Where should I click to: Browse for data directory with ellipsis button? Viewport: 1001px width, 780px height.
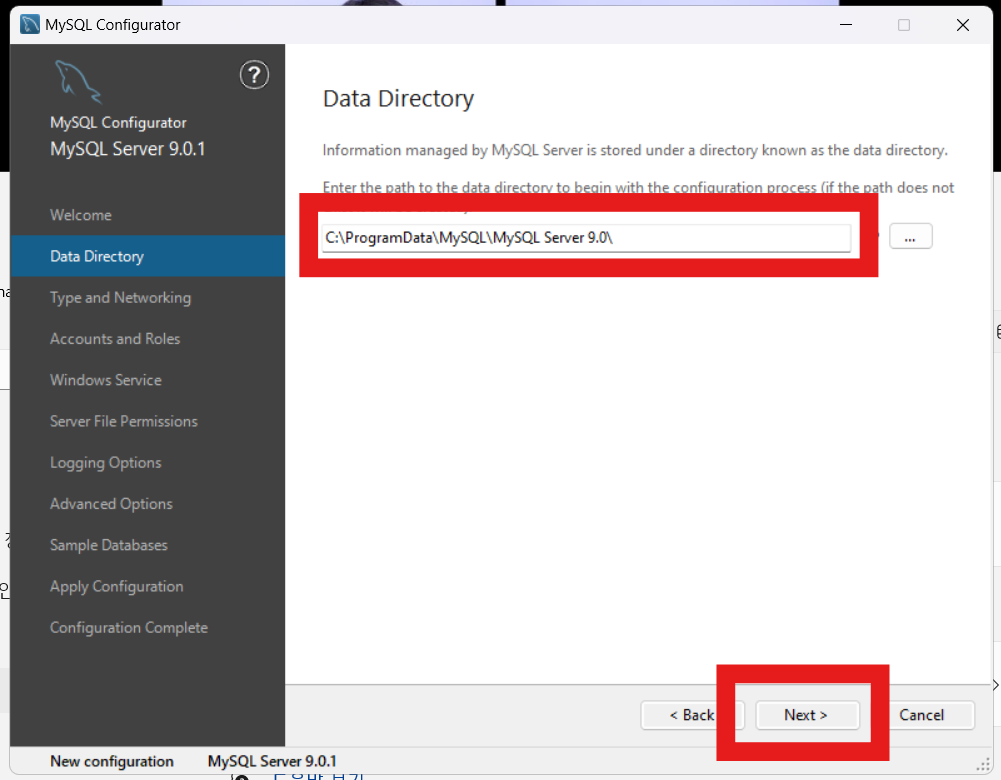910,237
